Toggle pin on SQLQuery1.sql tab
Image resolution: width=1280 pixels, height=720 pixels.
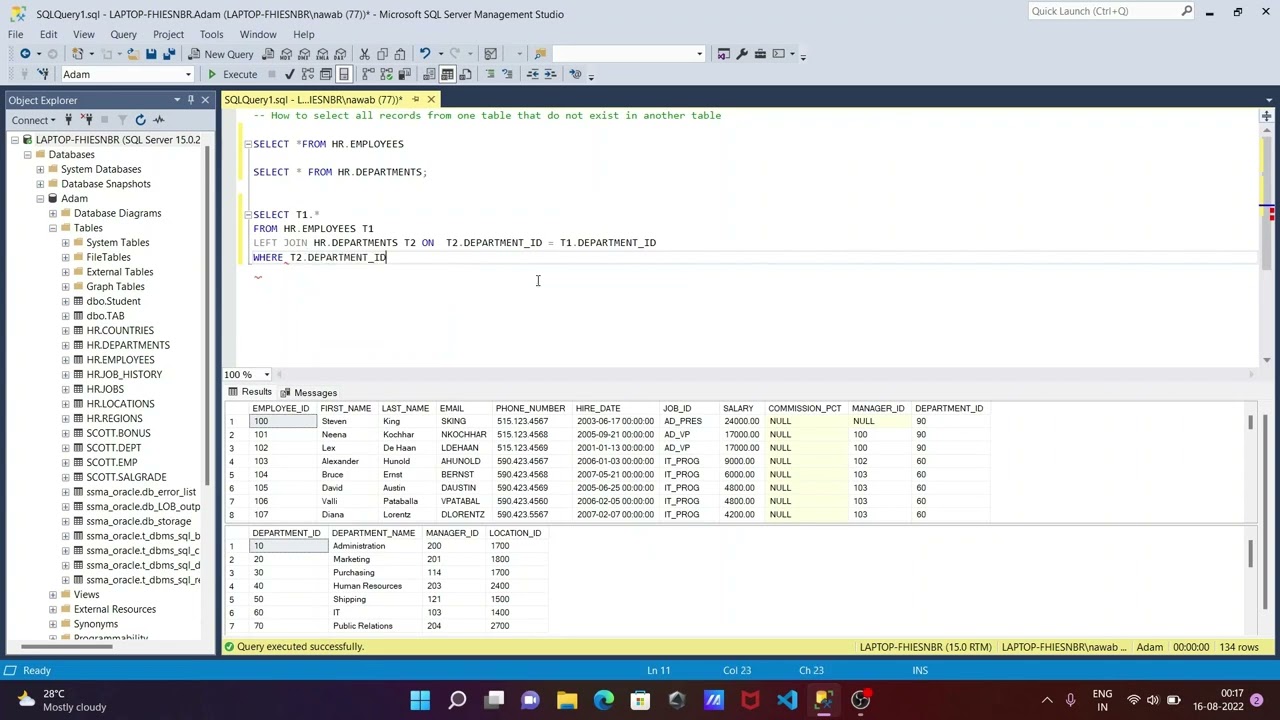point(415,100)
